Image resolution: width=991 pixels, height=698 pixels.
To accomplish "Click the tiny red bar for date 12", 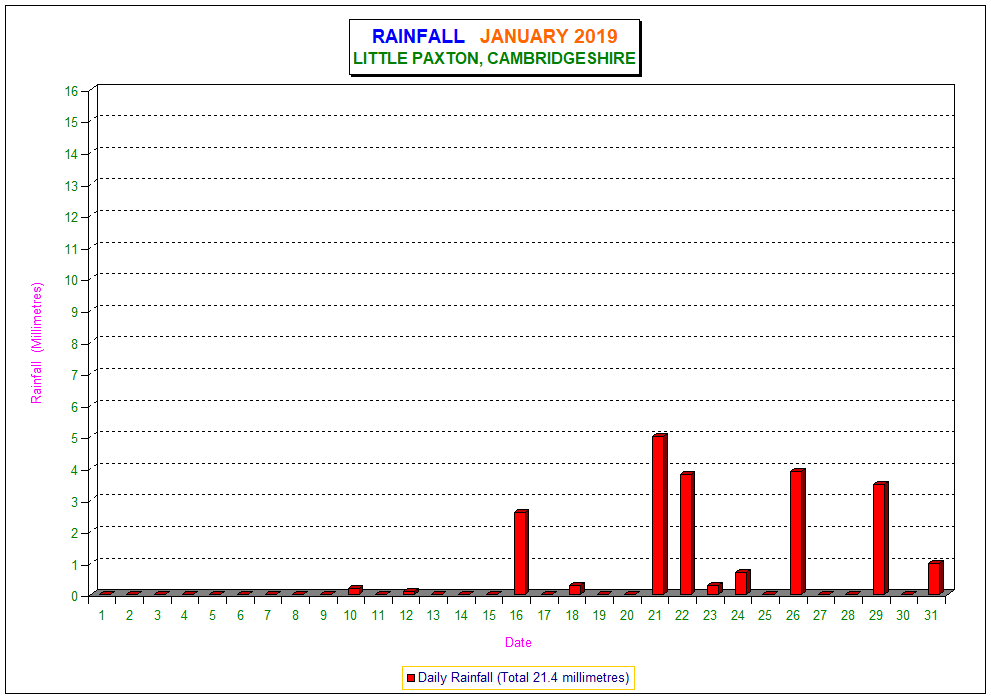I will click(410, 592).
